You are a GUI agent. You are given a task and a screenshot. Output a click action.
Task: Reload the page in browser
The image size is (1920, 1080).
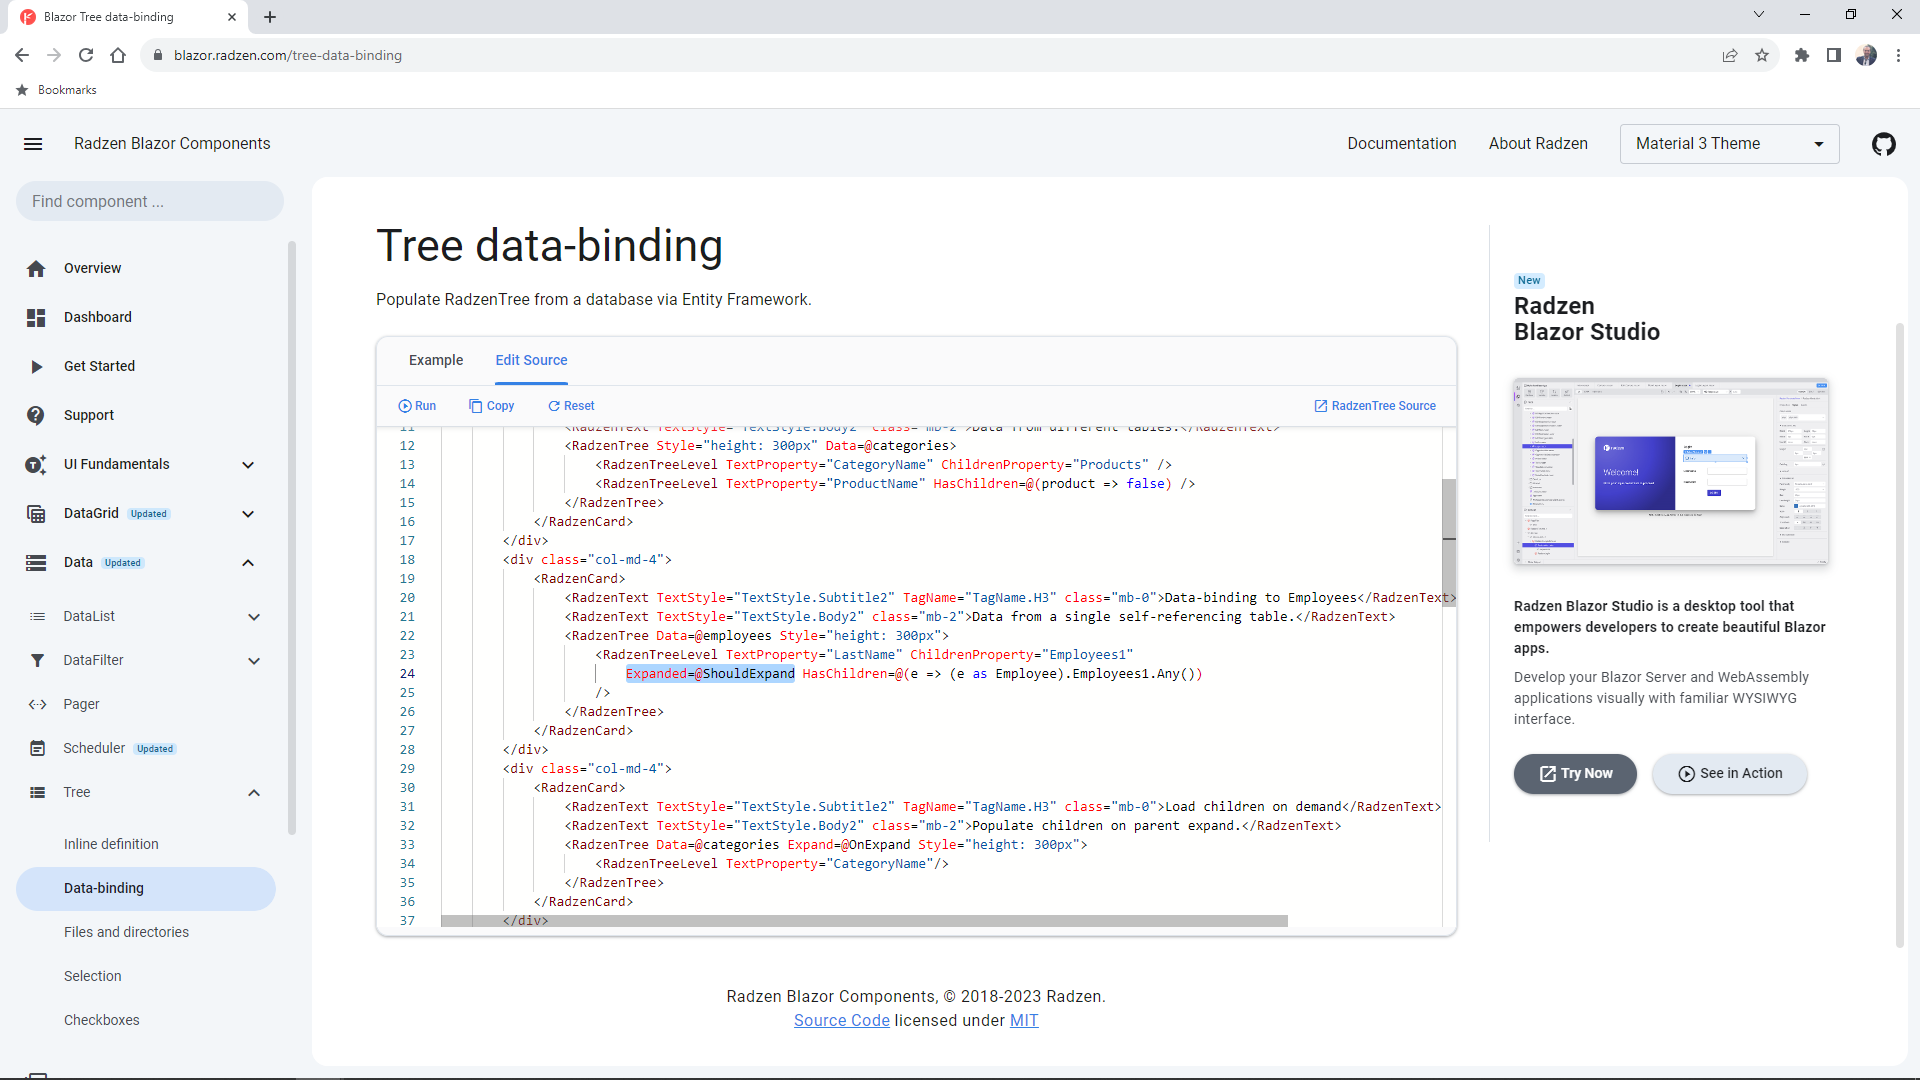pos(86,55)
